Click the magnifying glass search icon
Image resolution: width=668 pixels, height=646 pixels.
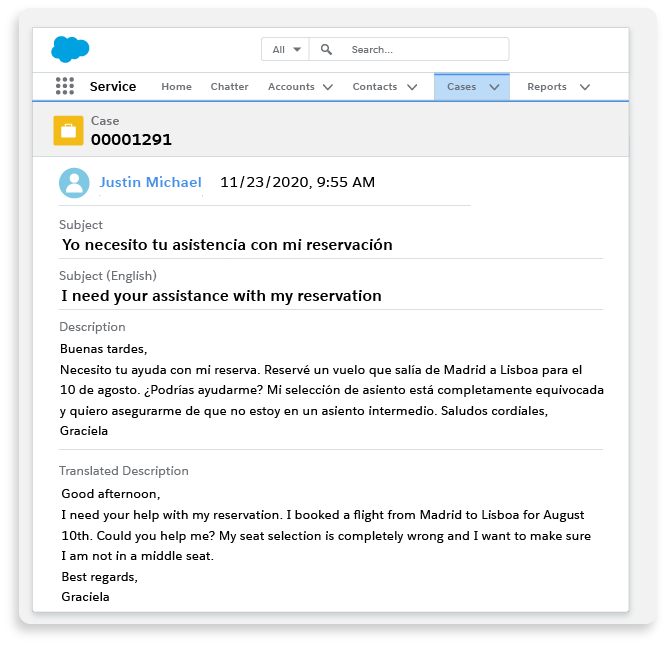[327, 50]
